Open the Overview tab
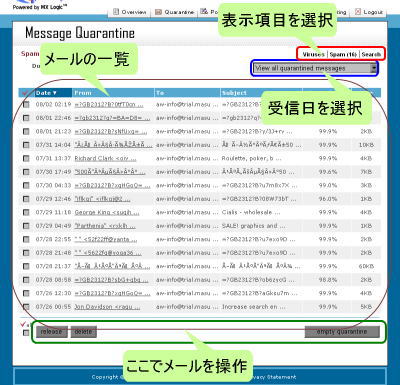400x385 pixels. pyautogui.click(x=130, y=12)
